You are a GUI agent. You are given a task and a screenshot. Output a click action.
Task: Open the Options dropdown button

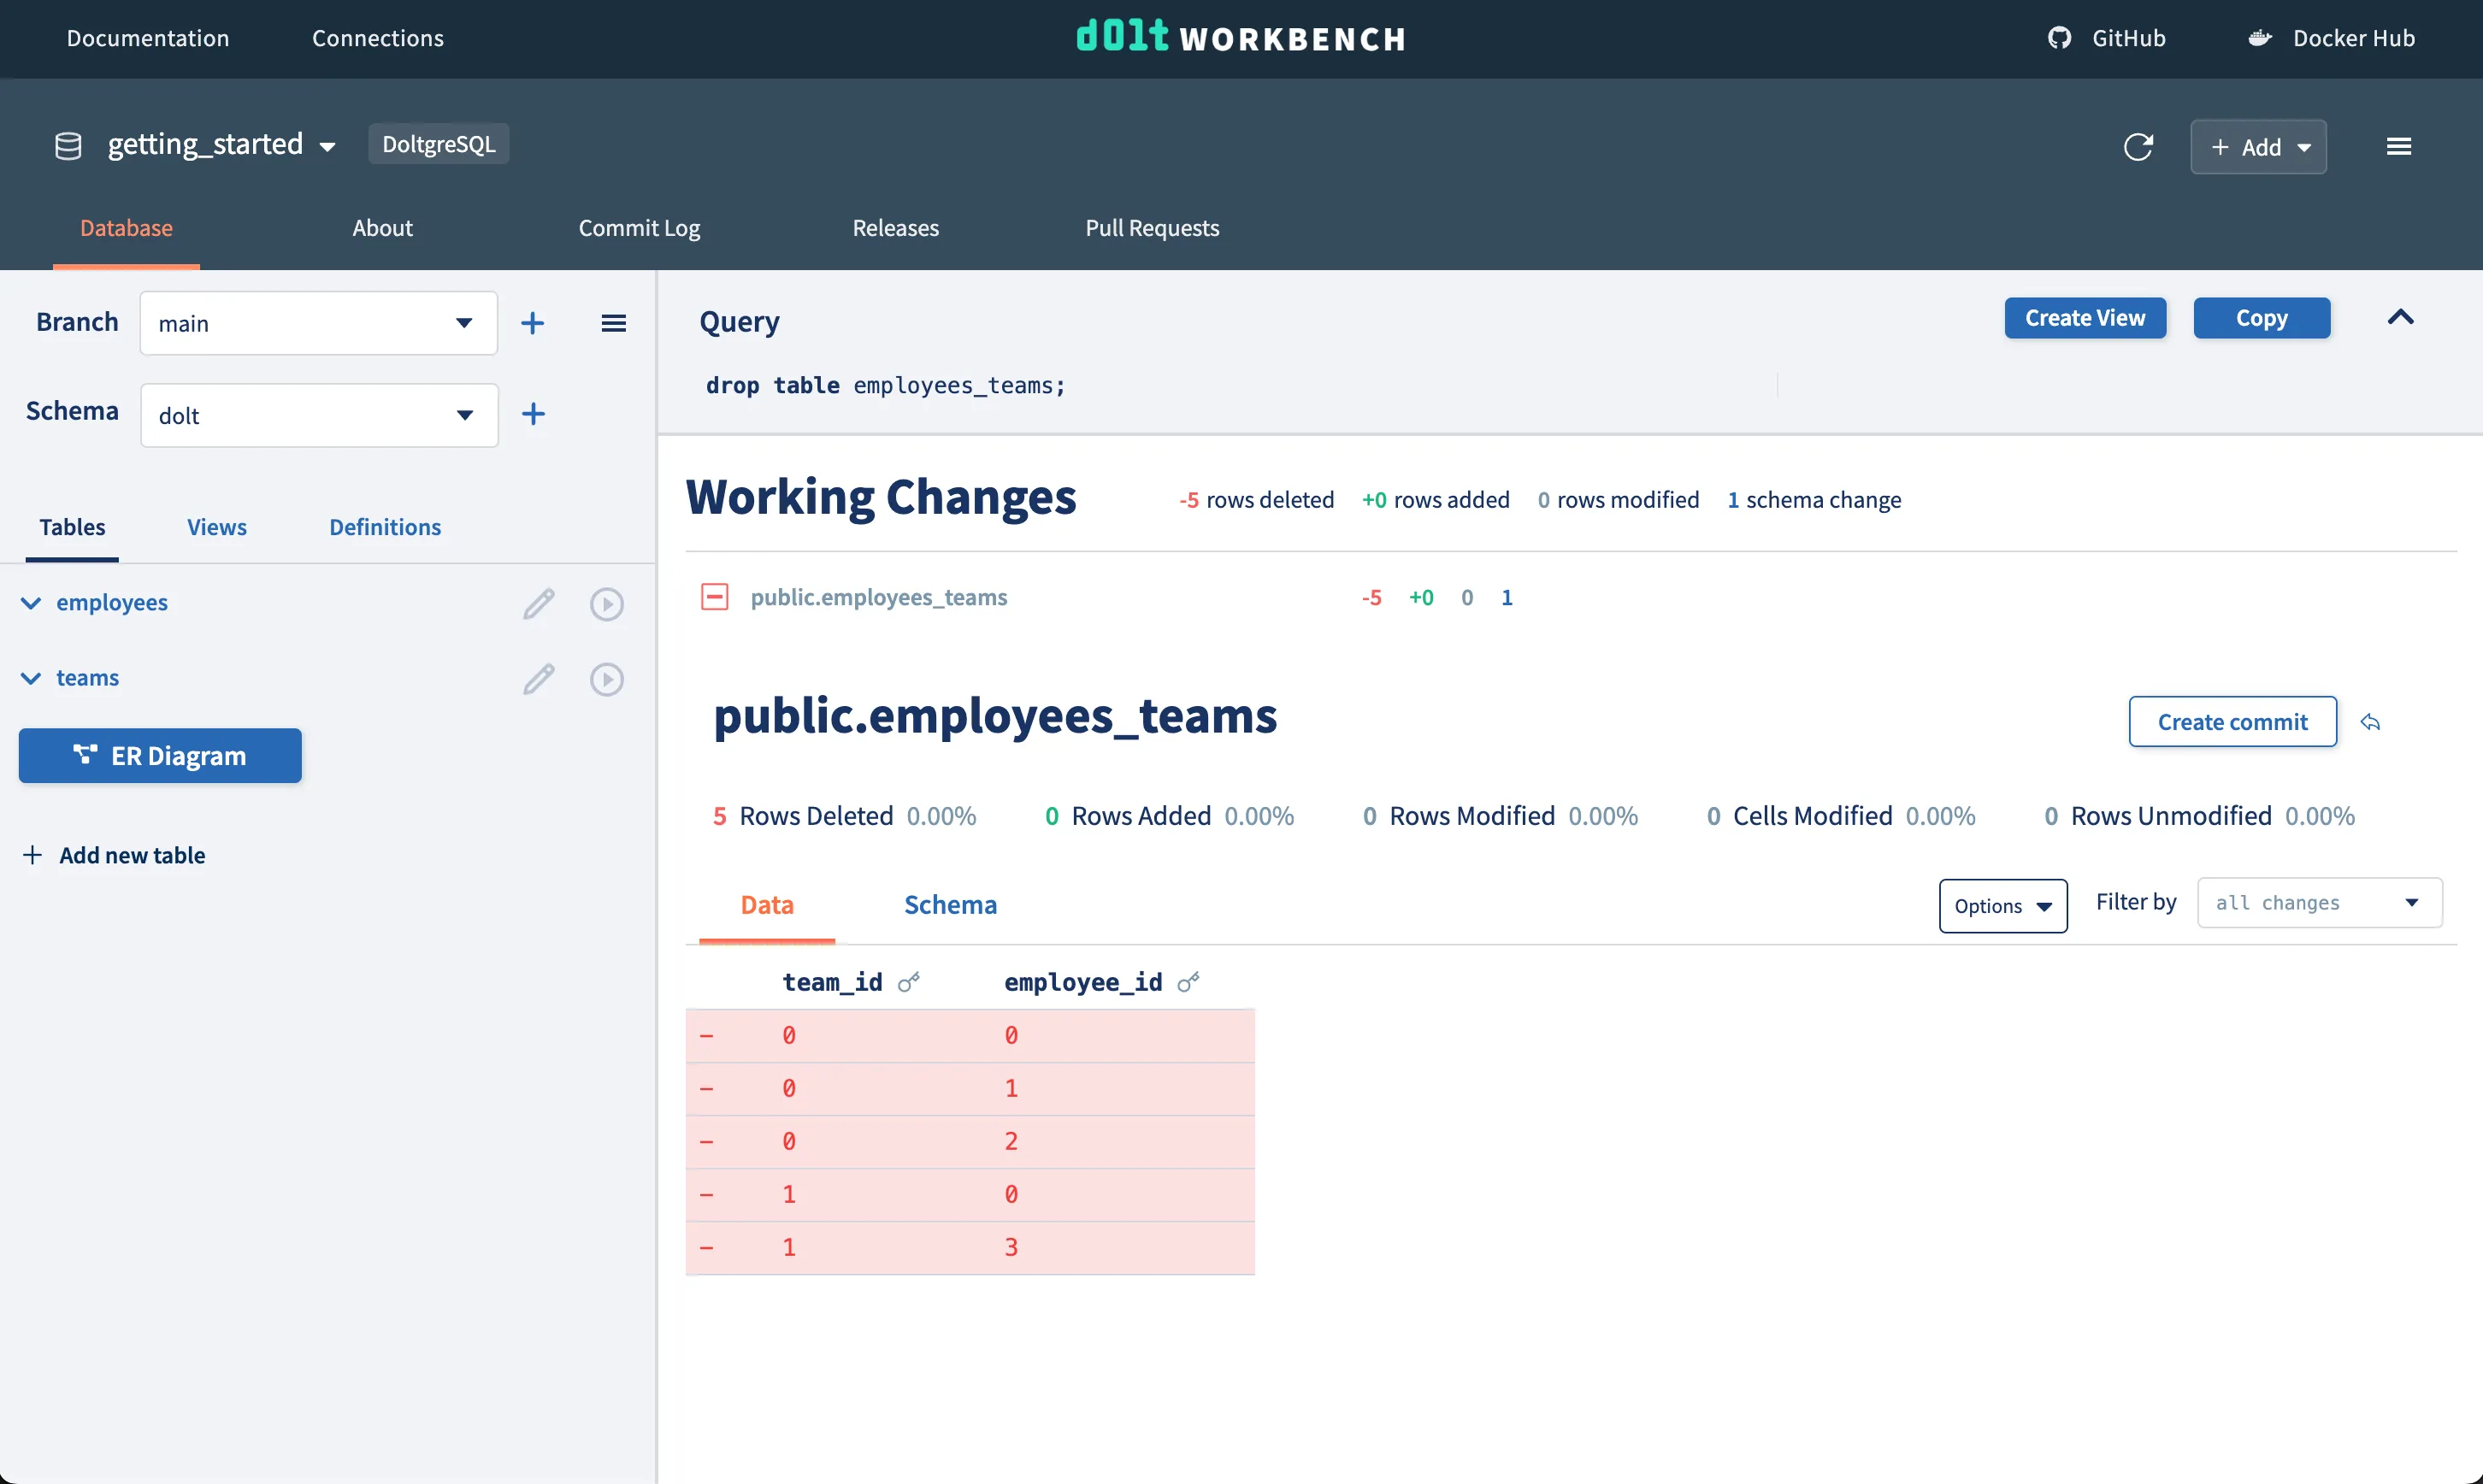tap(2002, 906)
